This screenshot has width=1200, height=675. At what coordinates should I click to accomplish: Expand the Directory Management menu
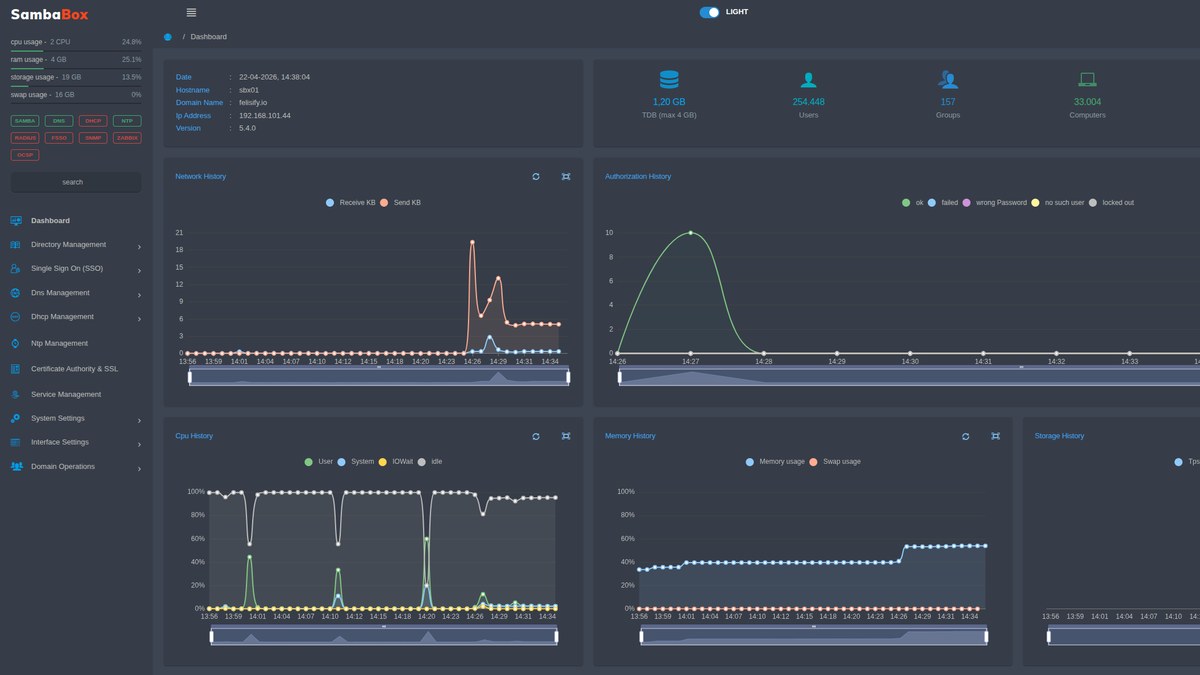click(76, 245)
